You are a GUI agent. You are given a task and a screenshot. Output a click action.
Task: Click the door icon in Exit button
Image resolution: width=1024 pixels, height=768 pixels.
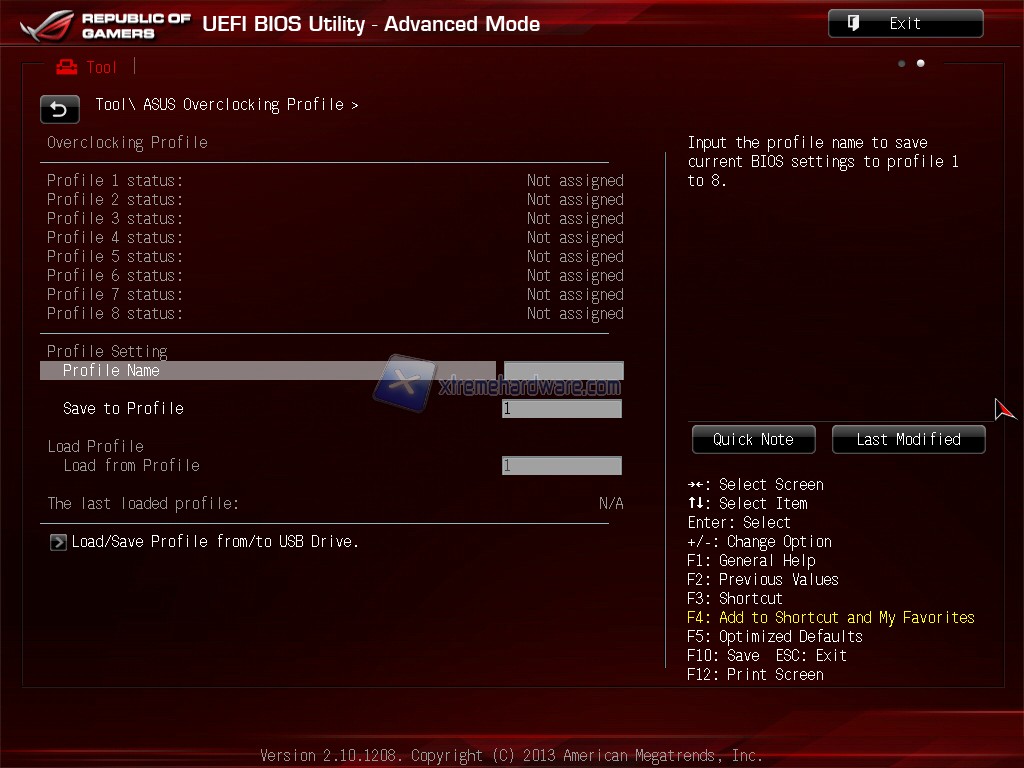coord(853,23)
